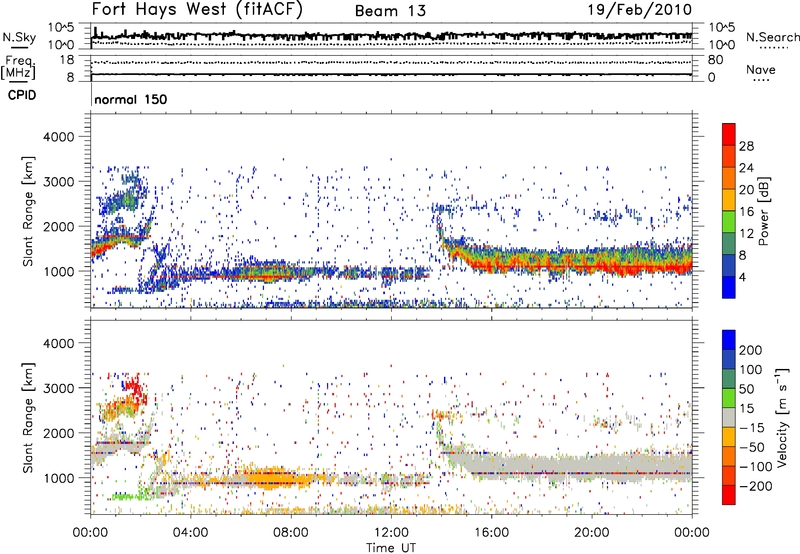Click the date "19/Feb/2010"
The image size is (800, 554).
[640, 9]
